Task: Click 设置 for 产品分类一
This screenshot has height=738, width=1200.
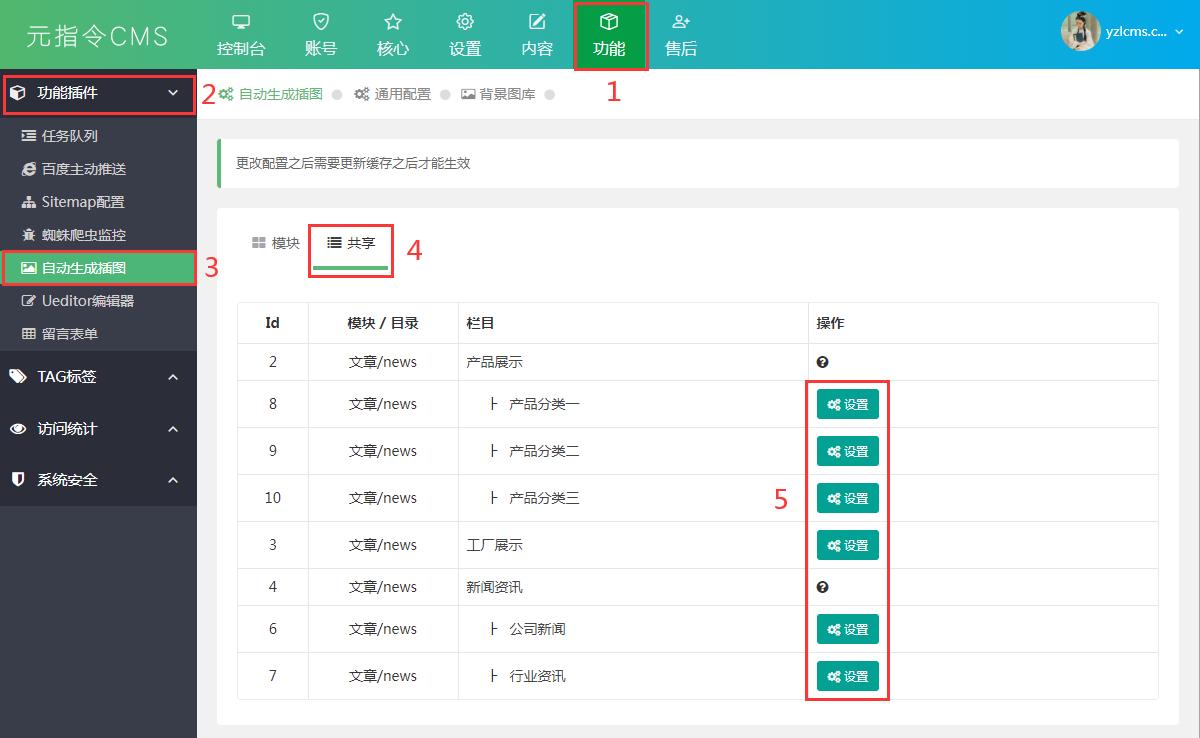Action: [x=848, y=404]
